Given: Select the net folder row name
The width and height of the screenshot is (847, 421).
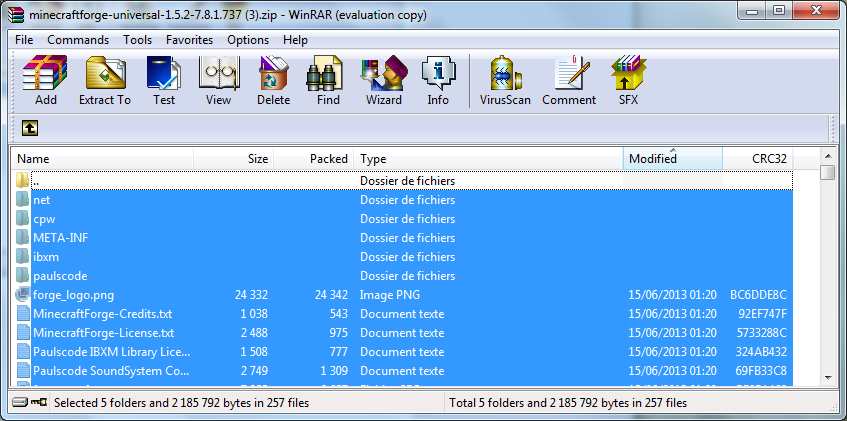Looking at the screenshot, I should point(42,200).
